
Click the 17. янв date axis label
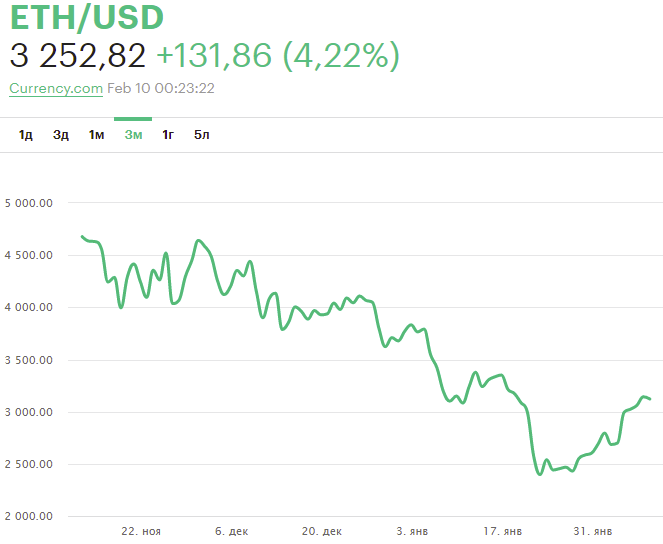[x=502, y=531]
